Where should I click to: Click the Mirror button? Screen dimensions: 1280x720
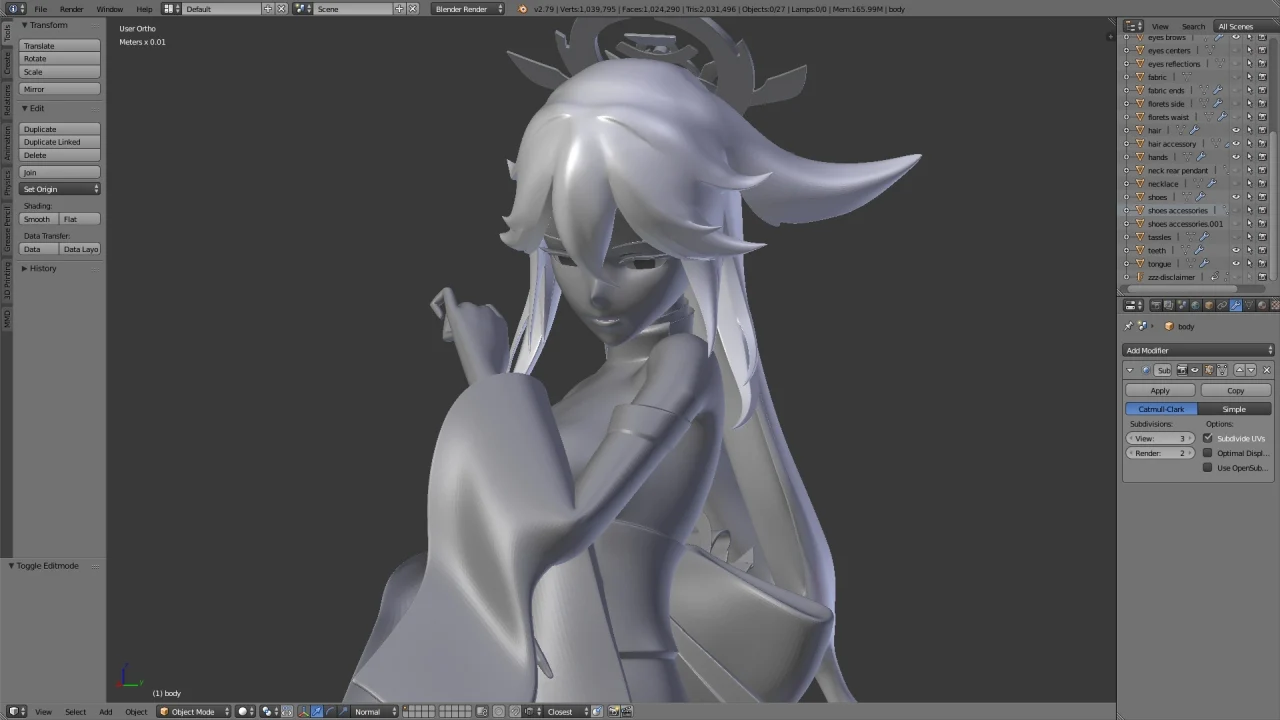60,89
